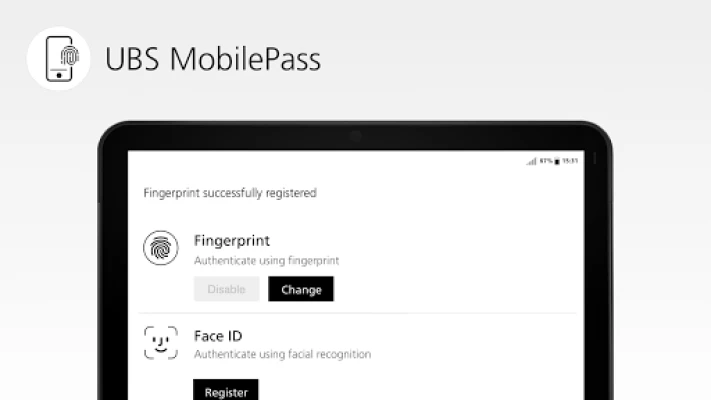Tap the battery icon in status bar

tap(557, 161)
